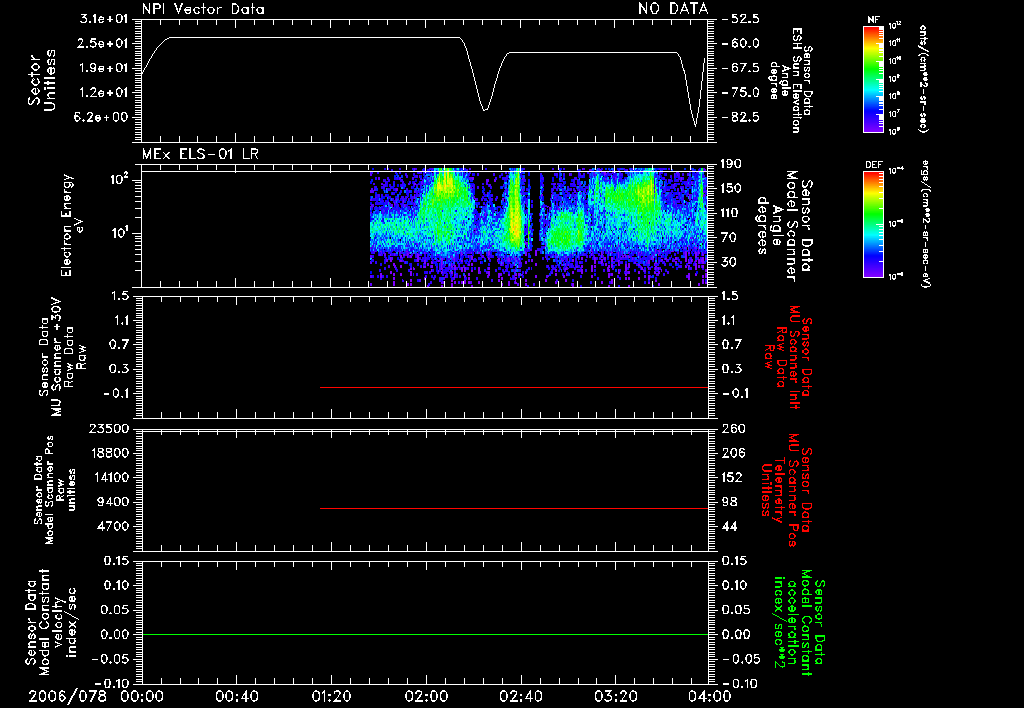This screenshot has width=1024, height=708.
Task: Click the '98' telemetry axis value
Action: click(729, 502)
